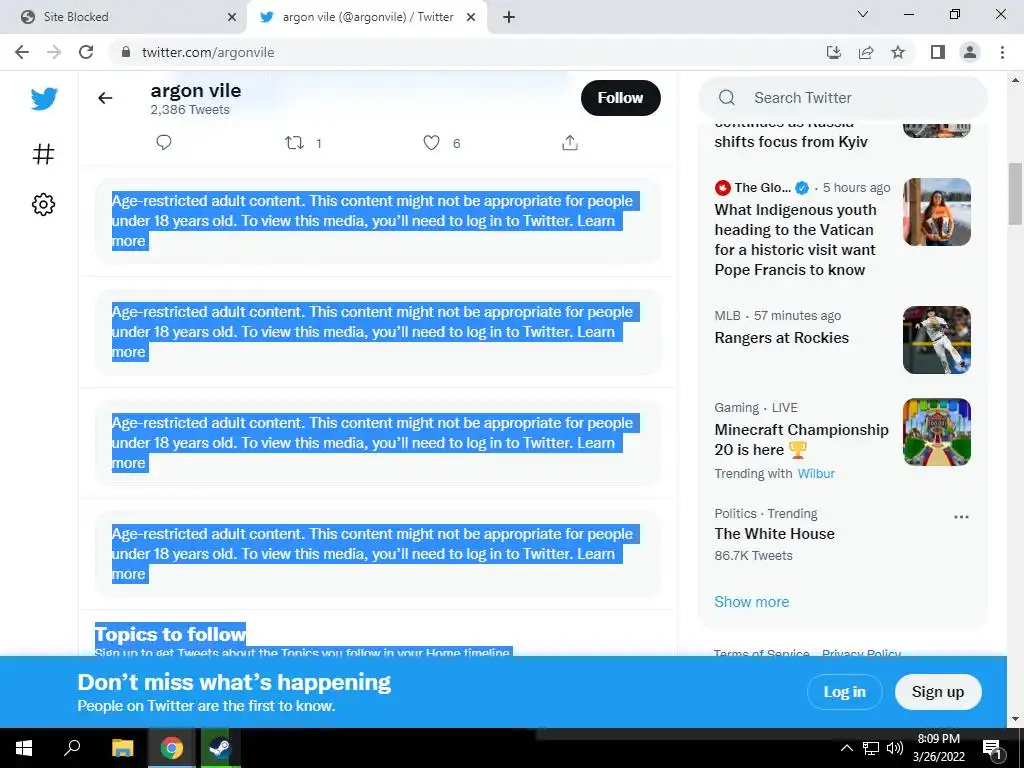Click the Log in button

click(x=844, y=692)
